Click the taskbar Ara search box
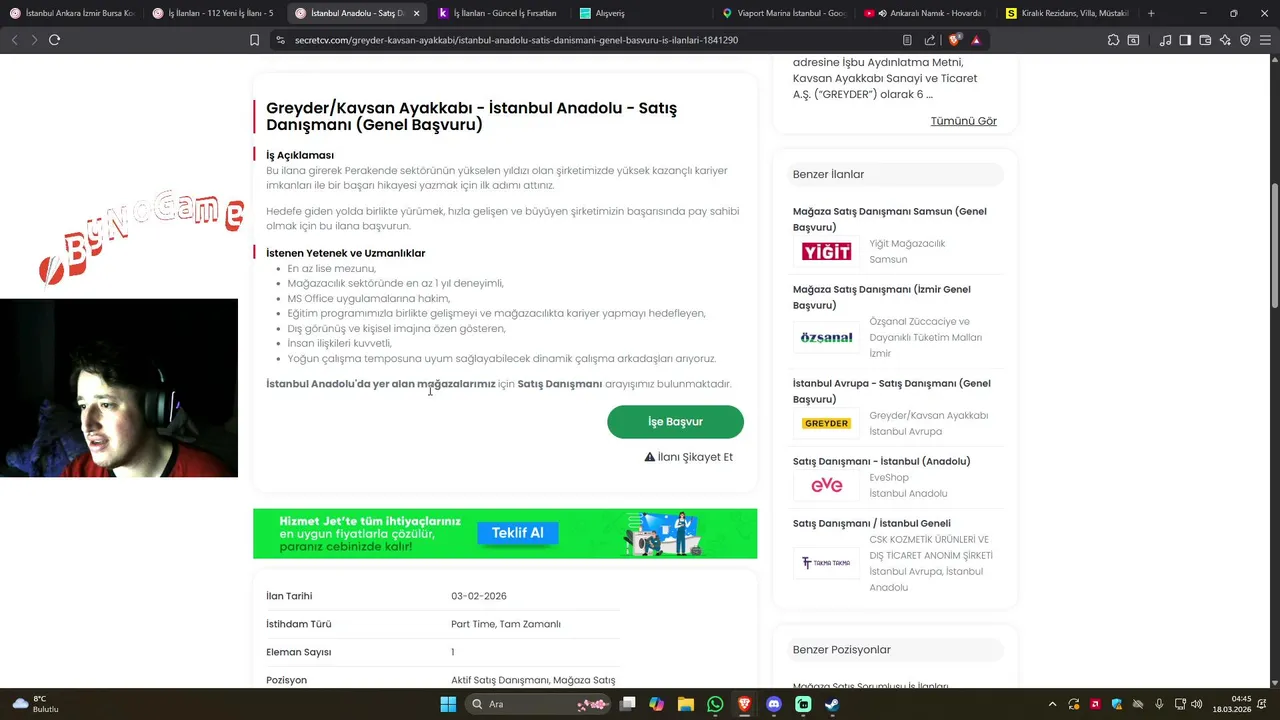The width and height of the screenshot is (1280, 720). [x=540, y=704]
